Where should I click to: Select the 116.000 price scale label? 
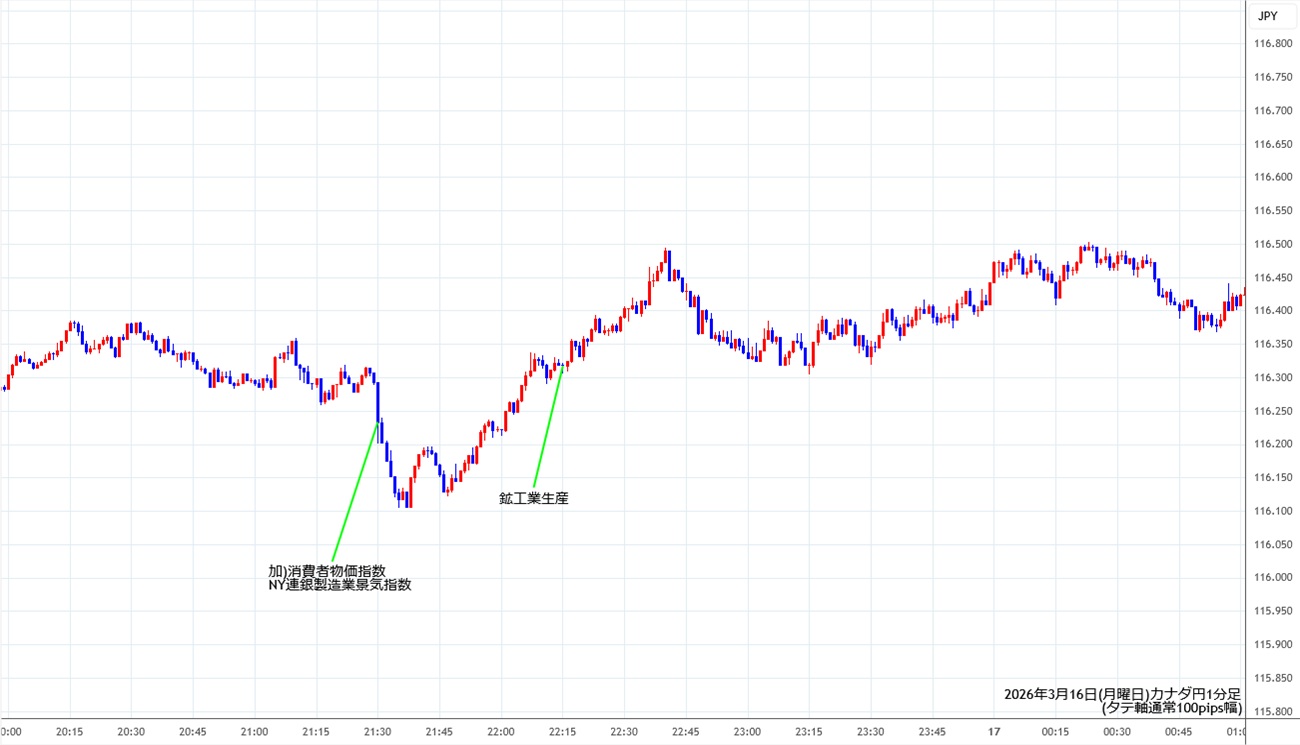(1274, 578)
